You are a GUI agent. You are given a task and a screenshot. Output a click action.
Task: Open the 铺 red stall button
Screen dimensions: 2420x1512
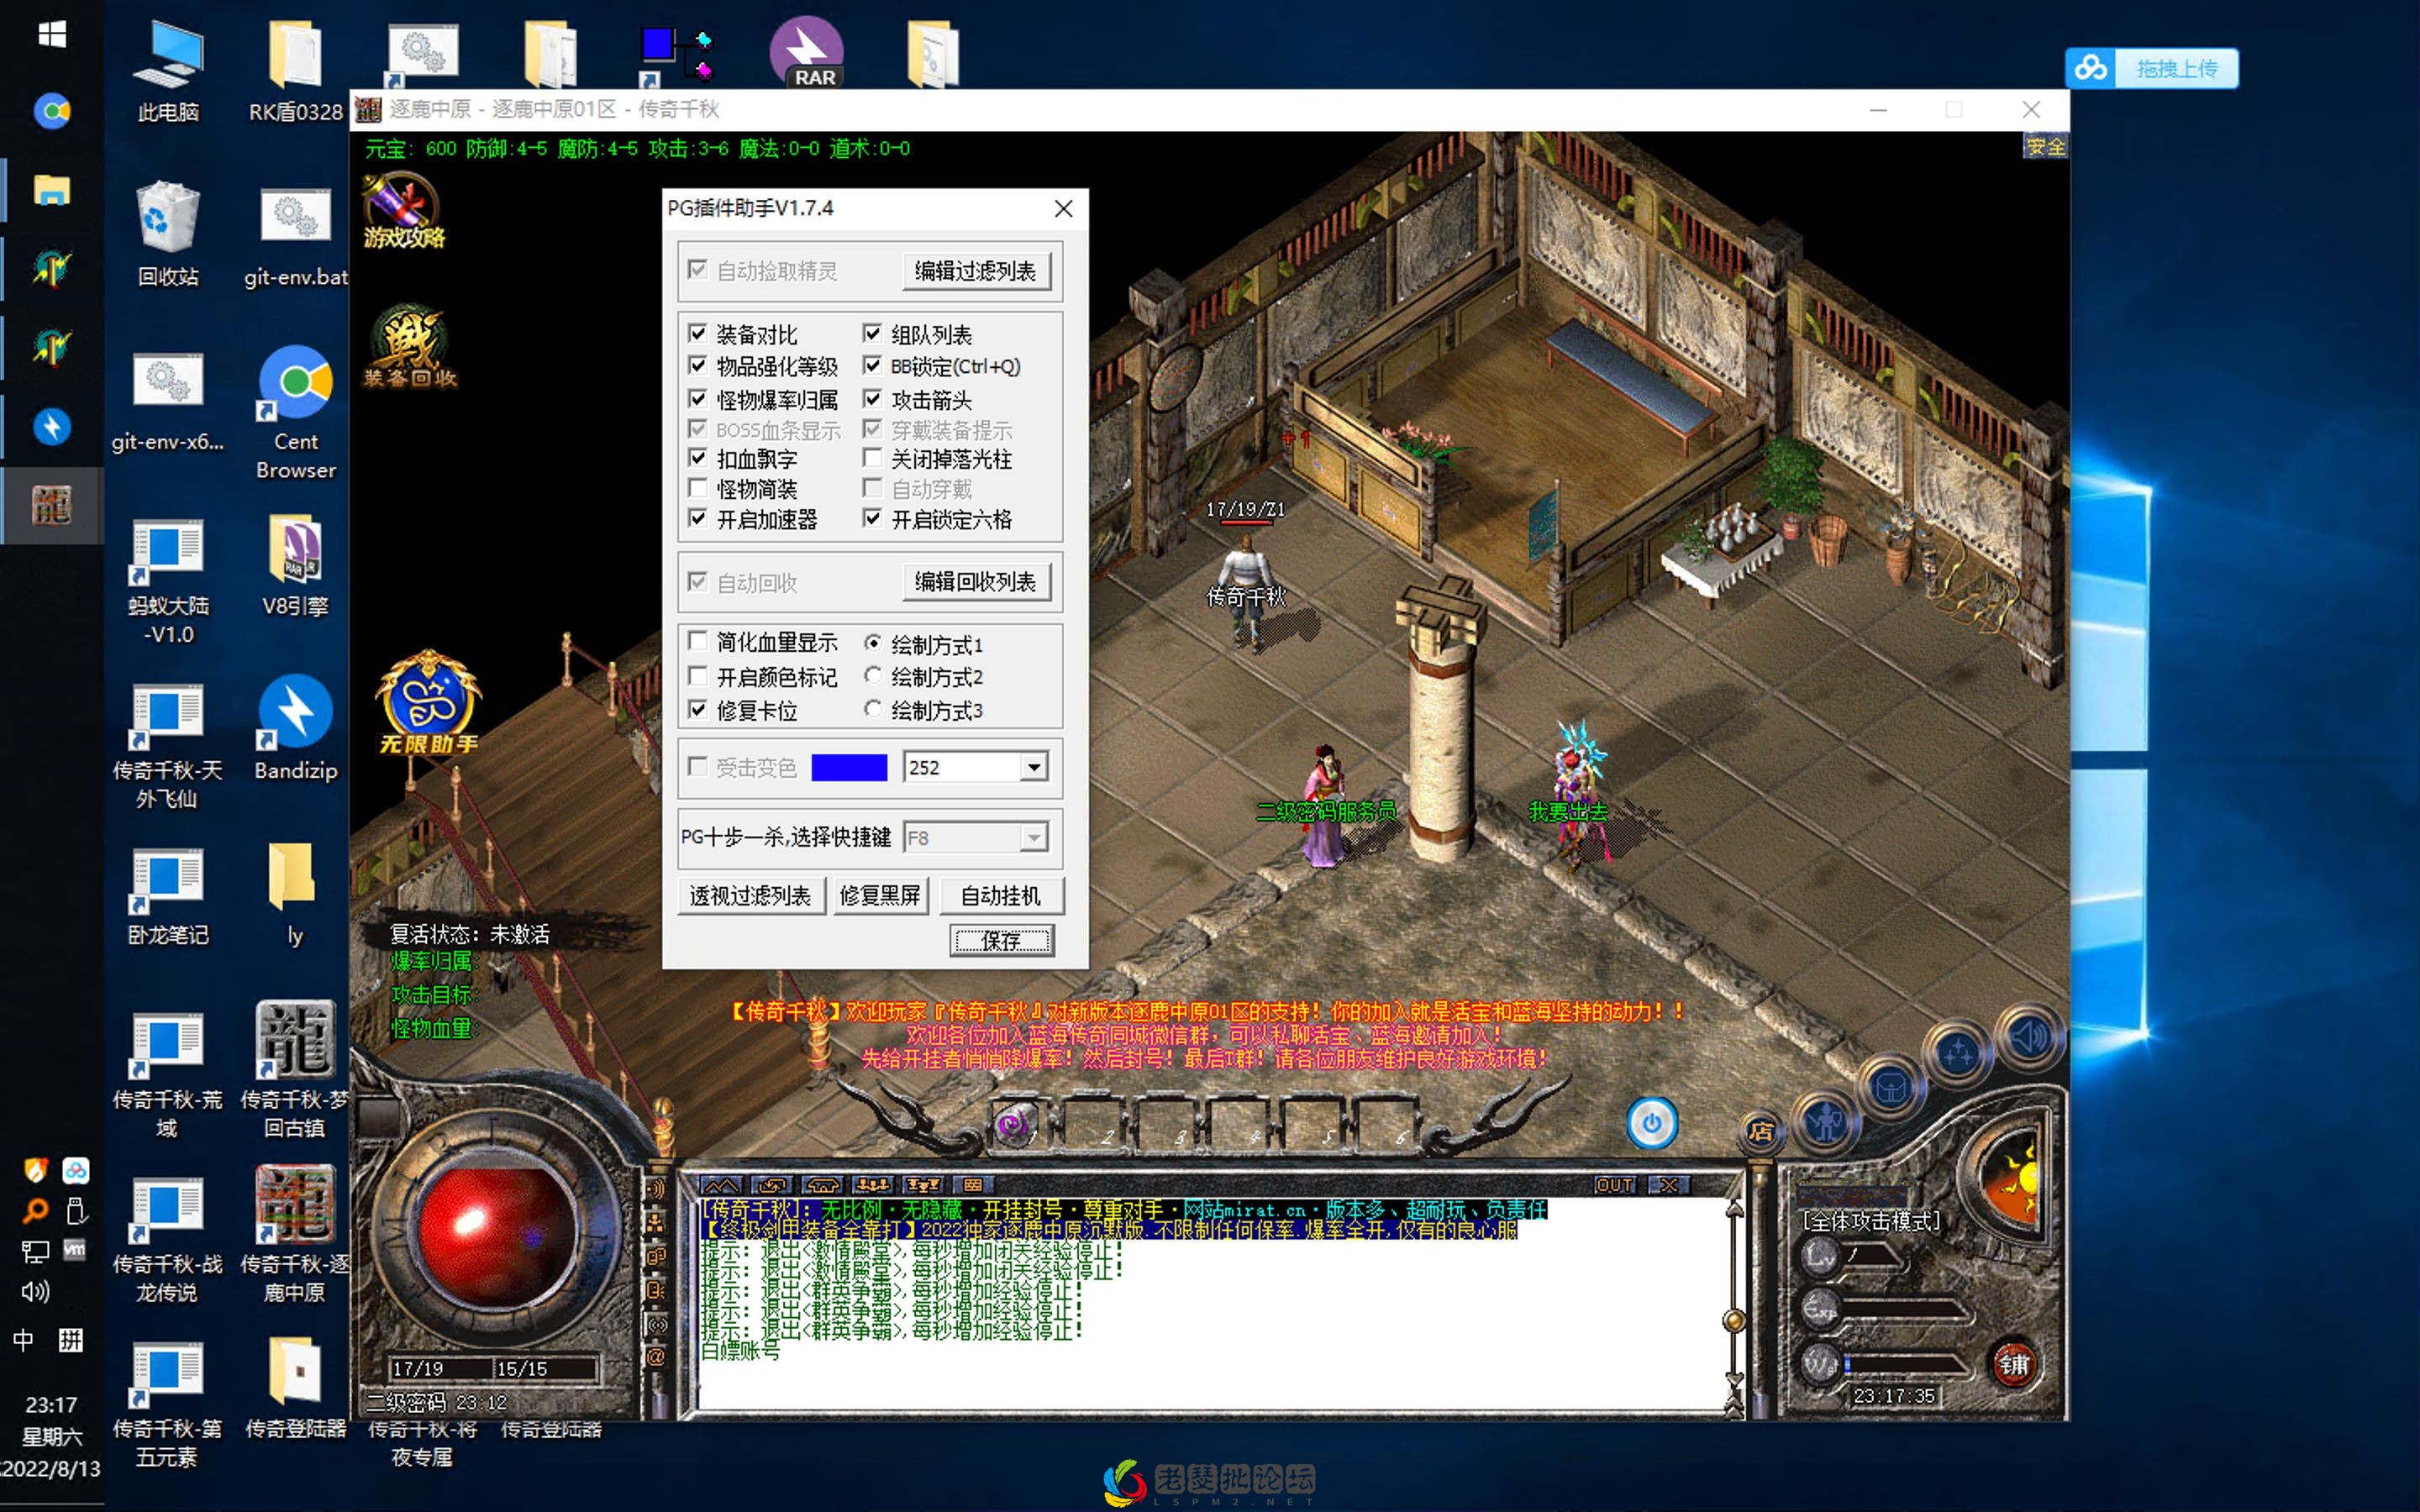[x=2013, y=1365]
